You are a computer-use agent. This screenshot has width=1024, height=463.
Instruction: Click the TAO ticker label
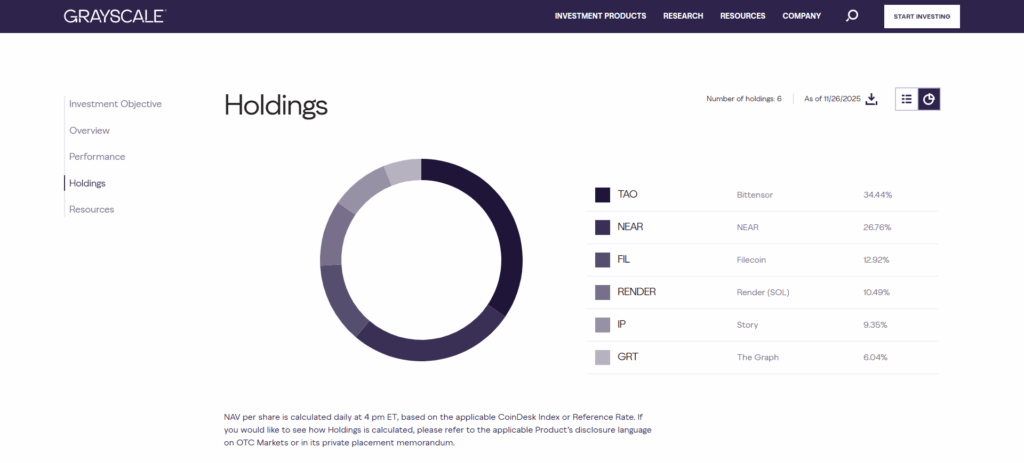[x=627, y=195]
